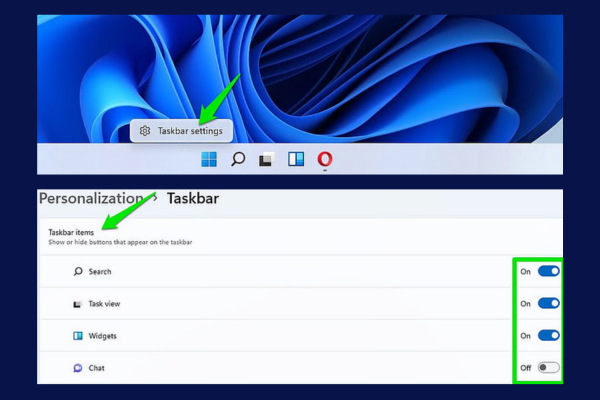This screenshot has width=600, height=400.
Task: Open Taskbar settings context menu entry
Action: click(181, 131)
